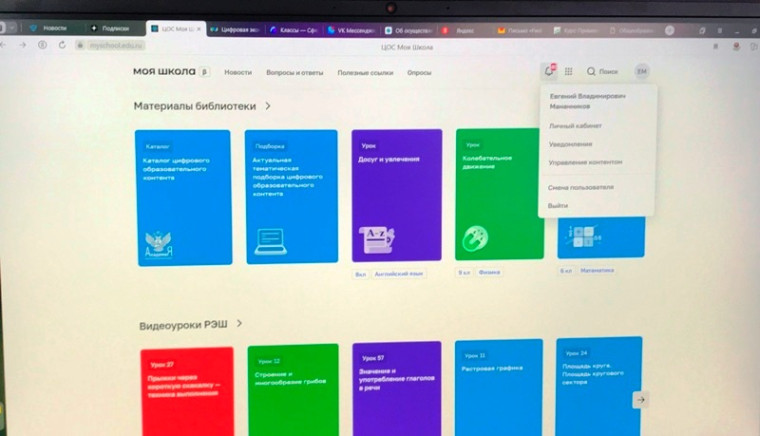Viewport: 760px width, 436px height.
Task: Click the Видеоуроки РЭШ heading
Action: [183, 325]
